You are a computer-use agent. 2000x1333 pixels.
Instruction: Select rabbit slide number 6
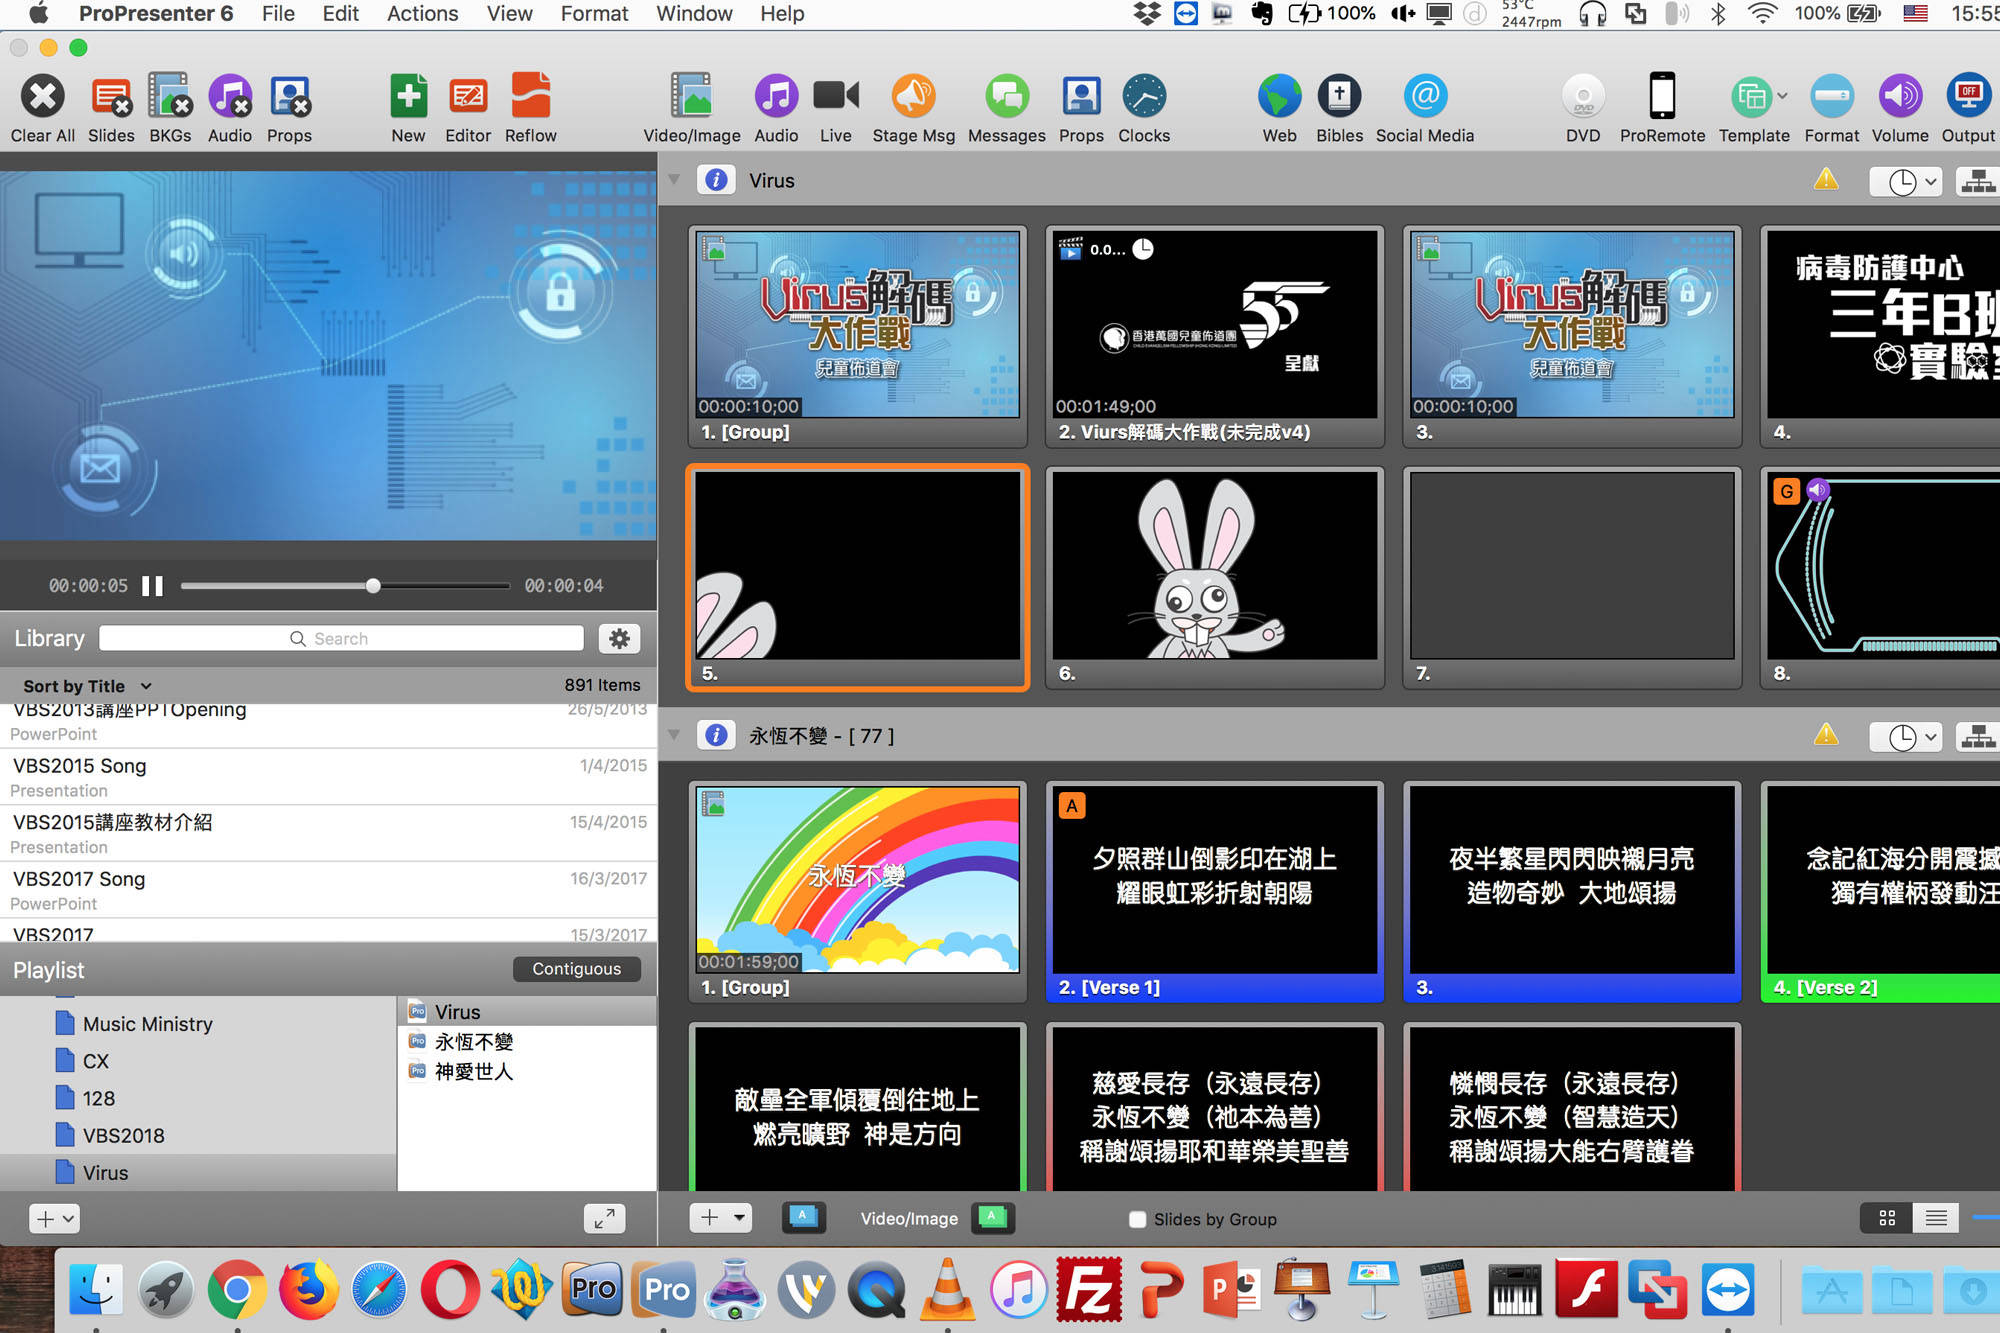click(x=1214, y=566)
